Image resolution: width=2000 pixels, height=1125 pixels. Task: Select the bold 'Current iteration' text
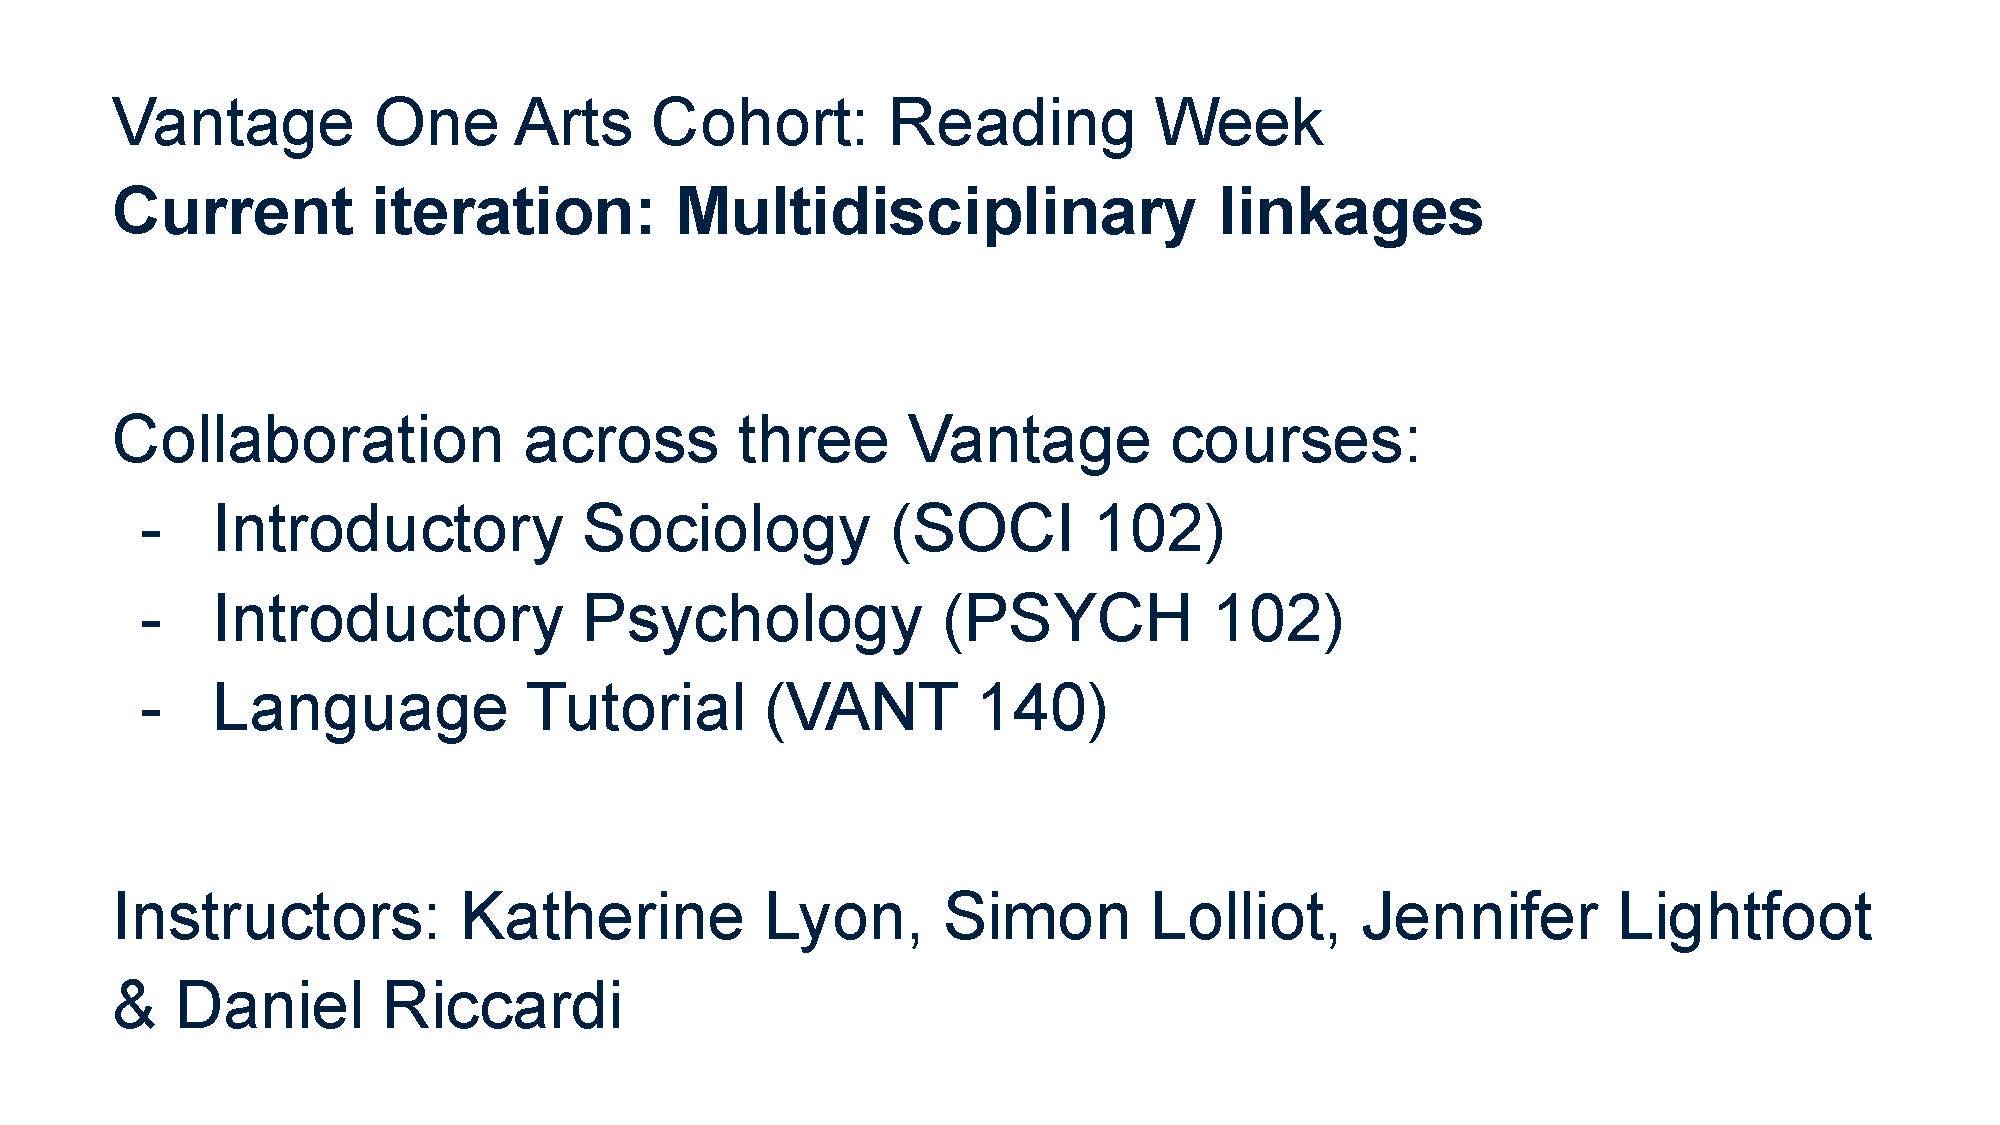pyautogui.click(x=383, y=212)
